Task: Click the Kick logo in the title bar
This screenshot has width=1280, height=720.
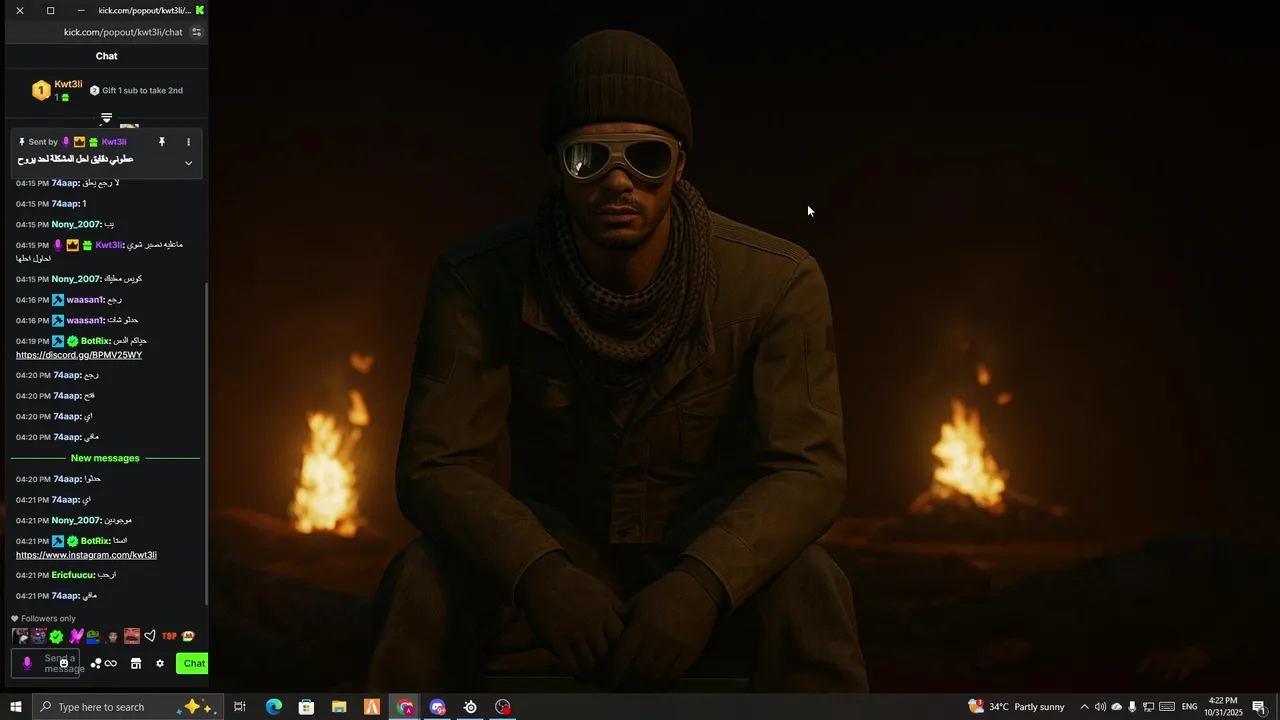Action: [x=200, y=10]
